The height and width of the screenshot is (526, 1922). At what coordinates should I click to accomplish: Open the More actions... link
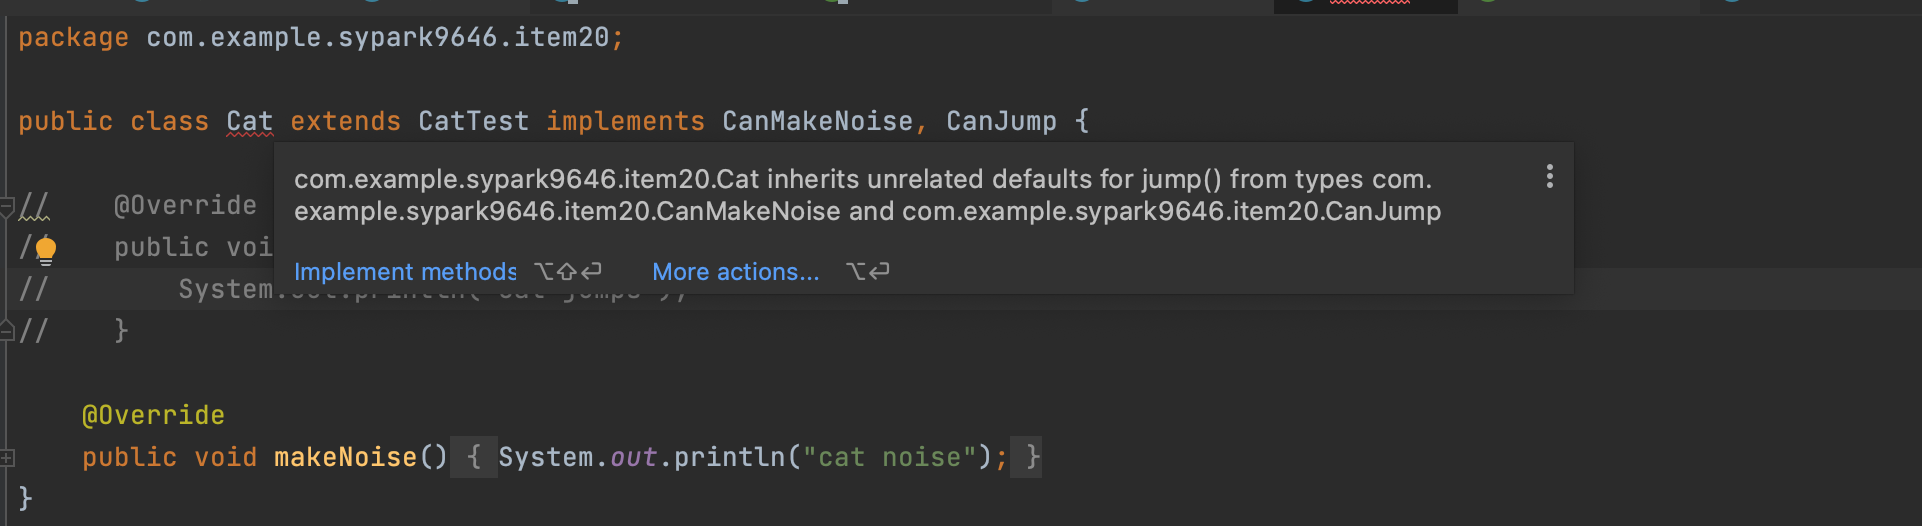click(736, 272)
